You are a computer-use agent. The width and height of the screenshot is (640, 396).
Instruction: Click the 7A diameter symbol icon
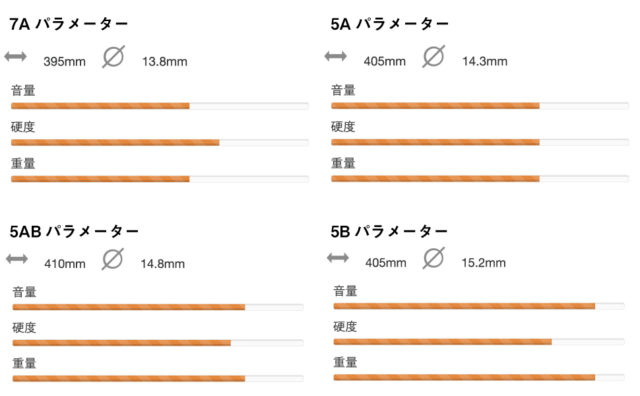tap(113, 56)
